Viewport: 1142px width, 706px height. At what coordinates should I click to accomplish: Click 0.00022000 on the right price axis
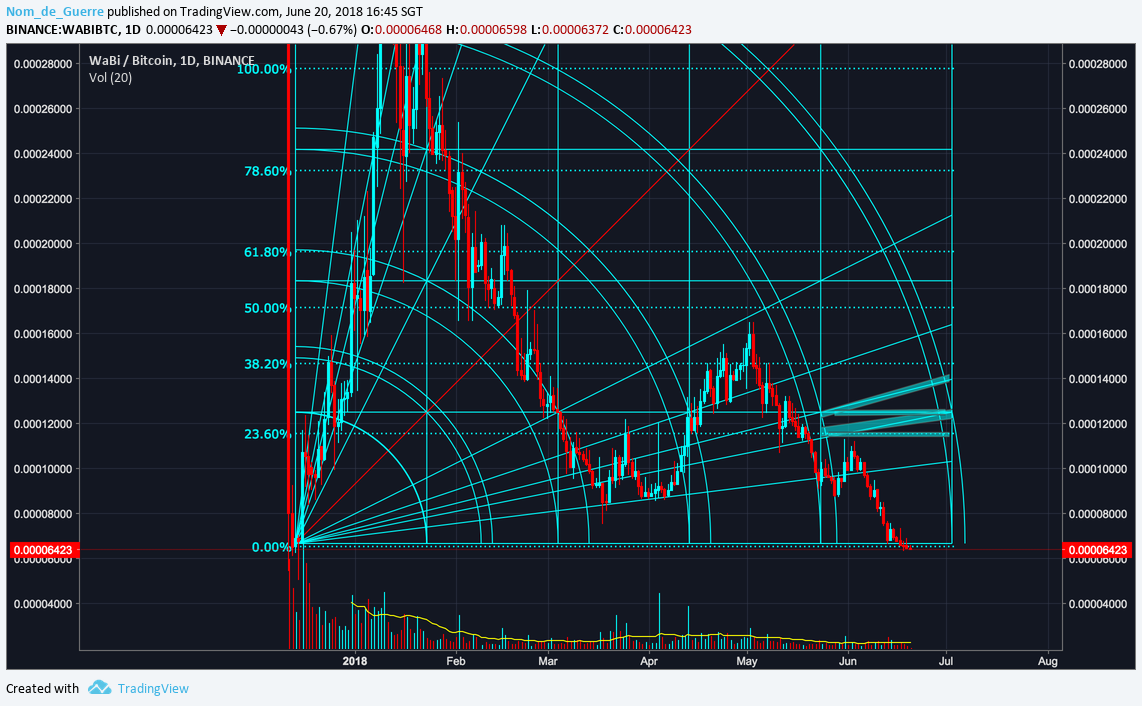click(x=1098, y=199)
